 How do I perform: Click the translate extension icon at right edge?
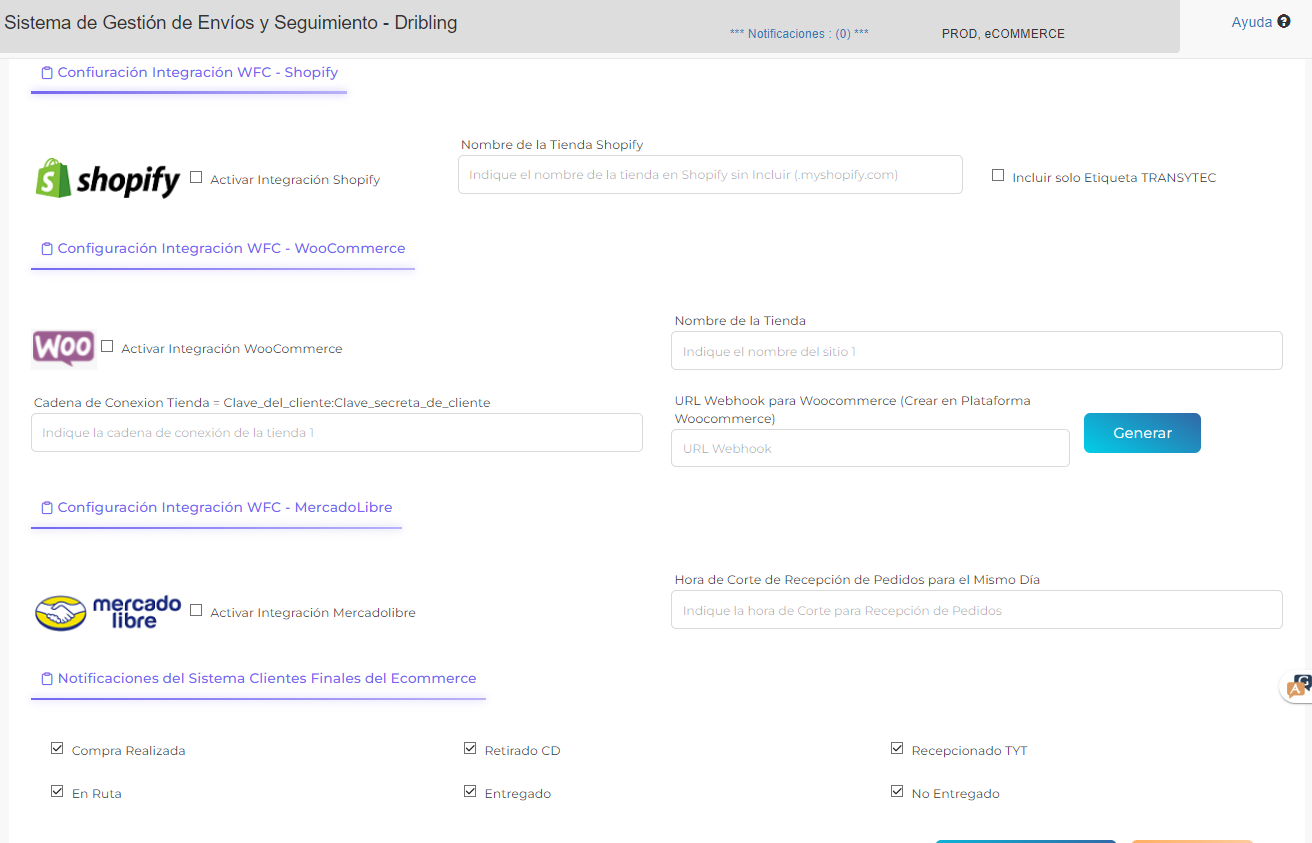pyautogui.click(x=1298, y=687)
